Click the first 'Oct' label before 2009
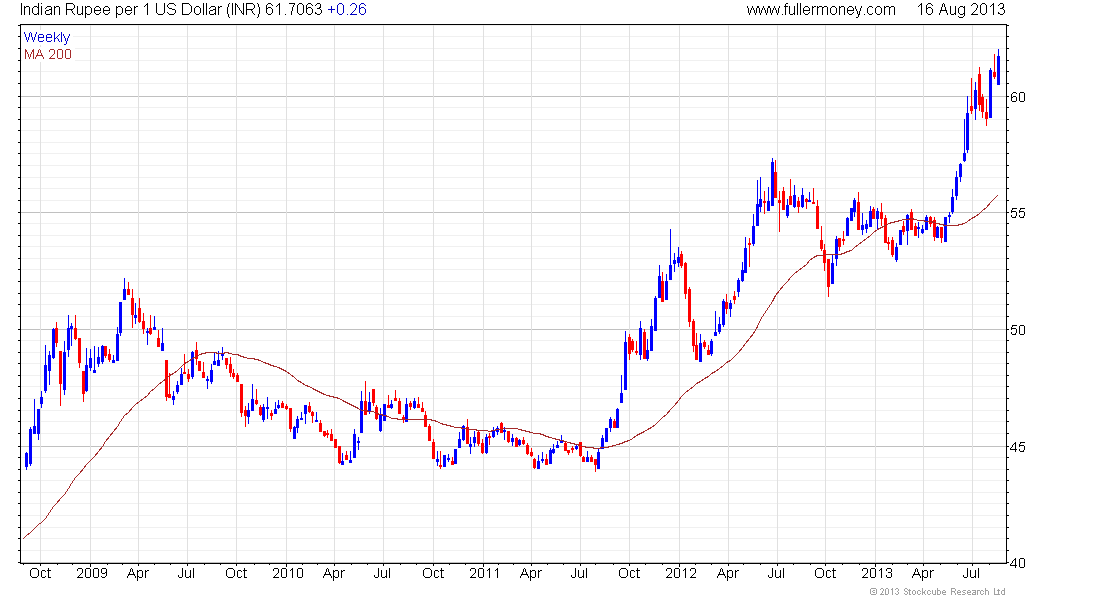Viewport: 1100px width, 600px height. point(40,573)
